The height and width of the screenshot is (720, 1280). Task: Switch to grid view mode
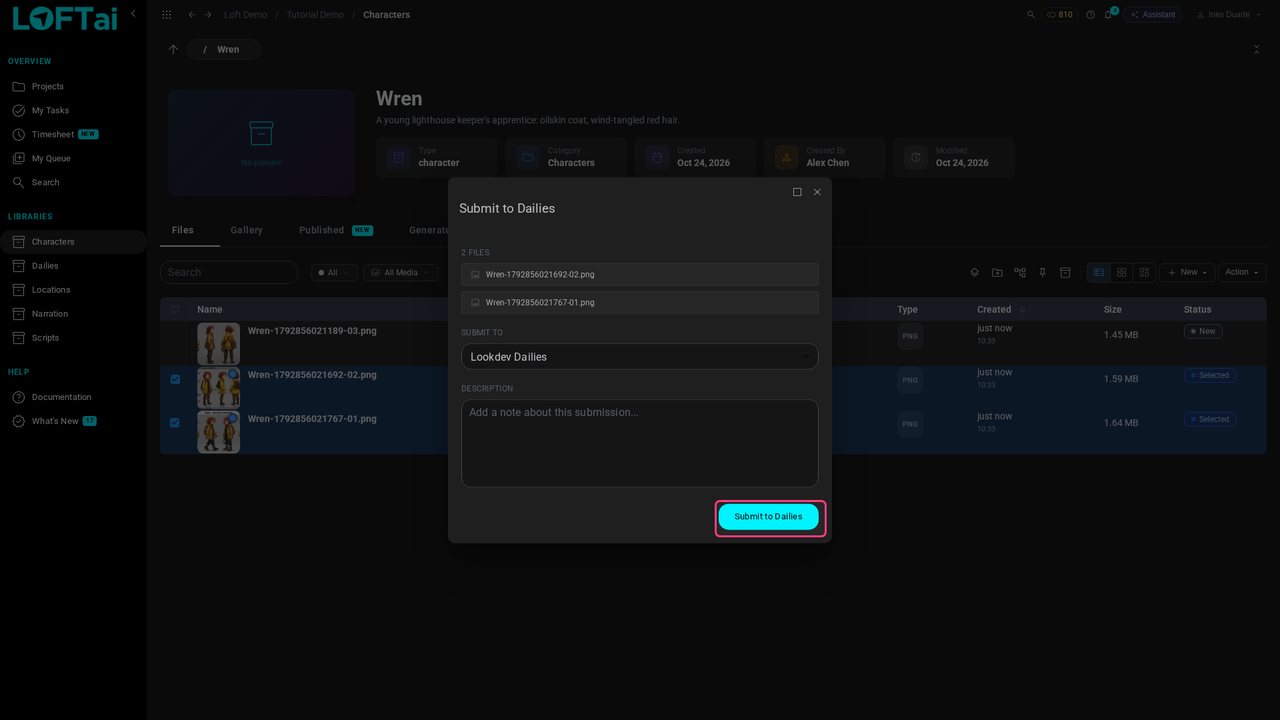coord(1122,272)
